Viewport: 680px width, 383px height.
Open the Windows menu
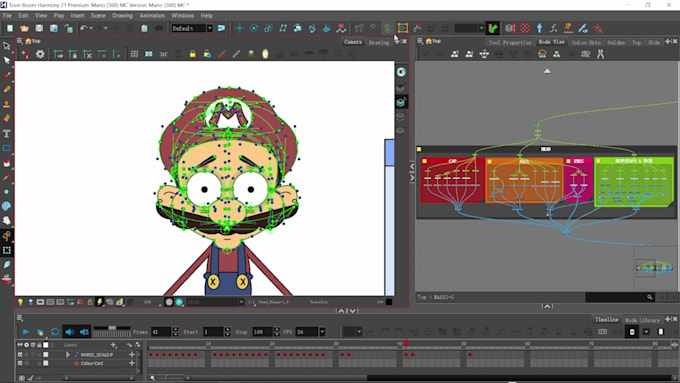183,16
